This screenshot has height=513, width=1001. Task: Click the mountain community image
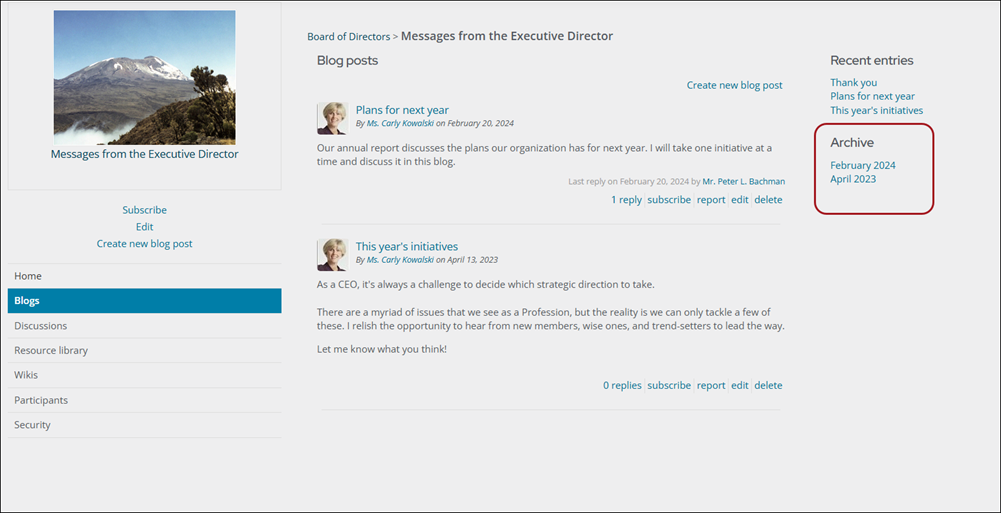pos(144,77)
